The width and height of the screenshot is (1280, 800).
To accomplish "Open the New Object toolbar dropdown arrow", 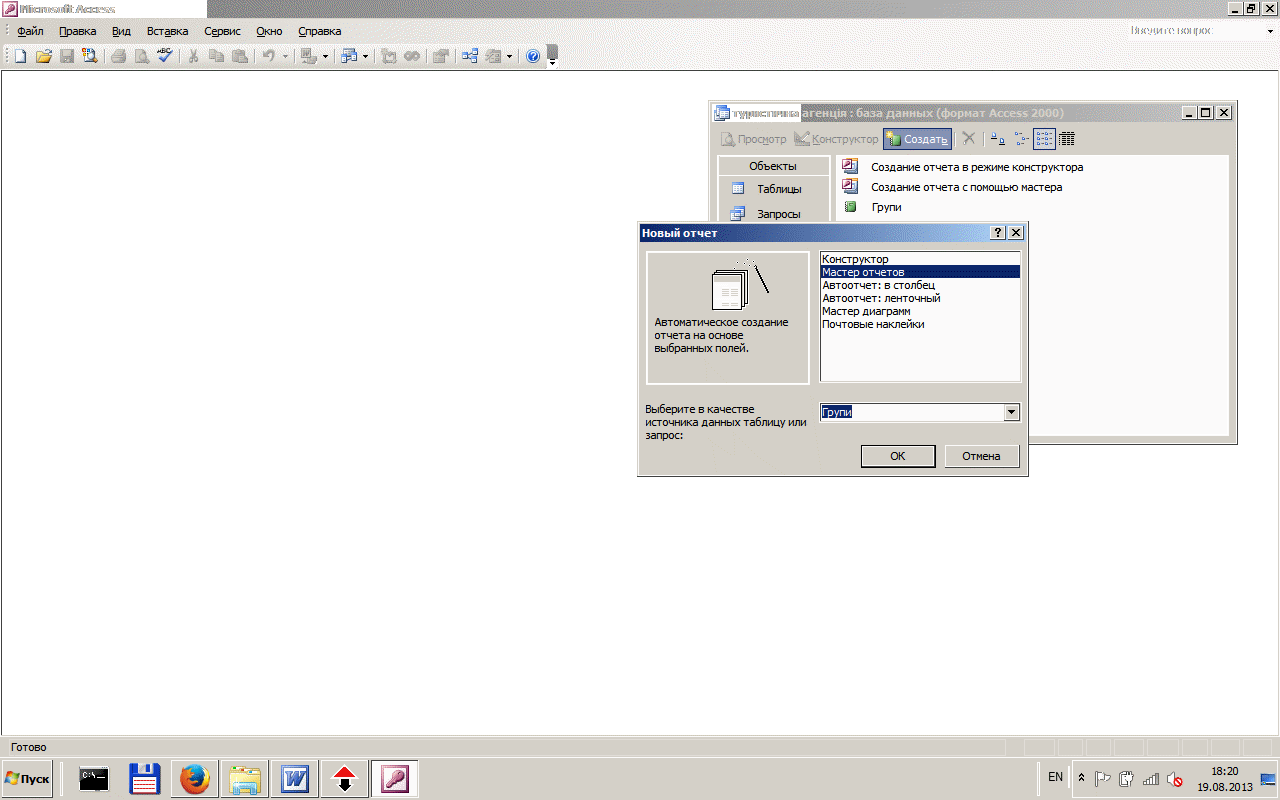I will click(x=508, y=57).
